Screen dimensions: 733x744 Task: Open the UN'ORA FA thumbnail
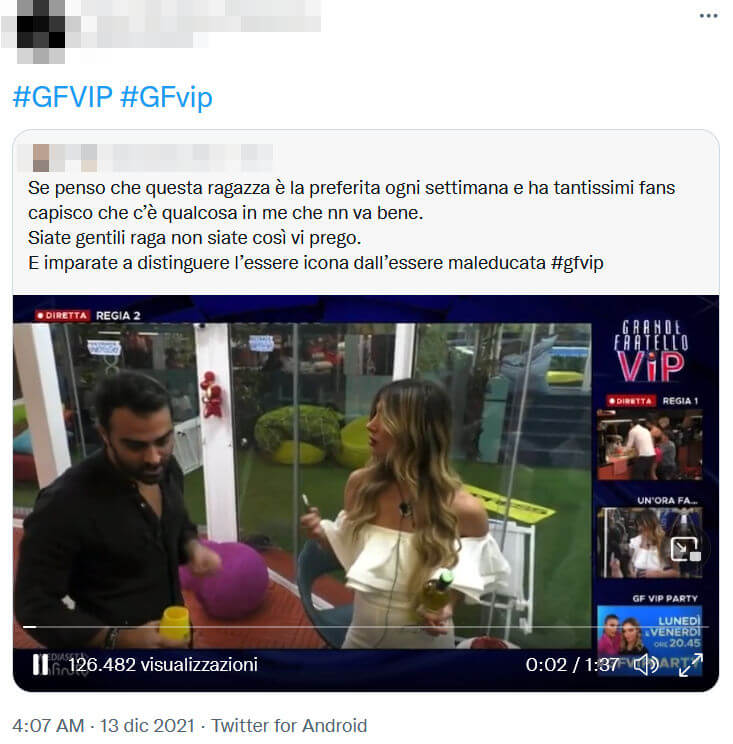click(649, 542)
